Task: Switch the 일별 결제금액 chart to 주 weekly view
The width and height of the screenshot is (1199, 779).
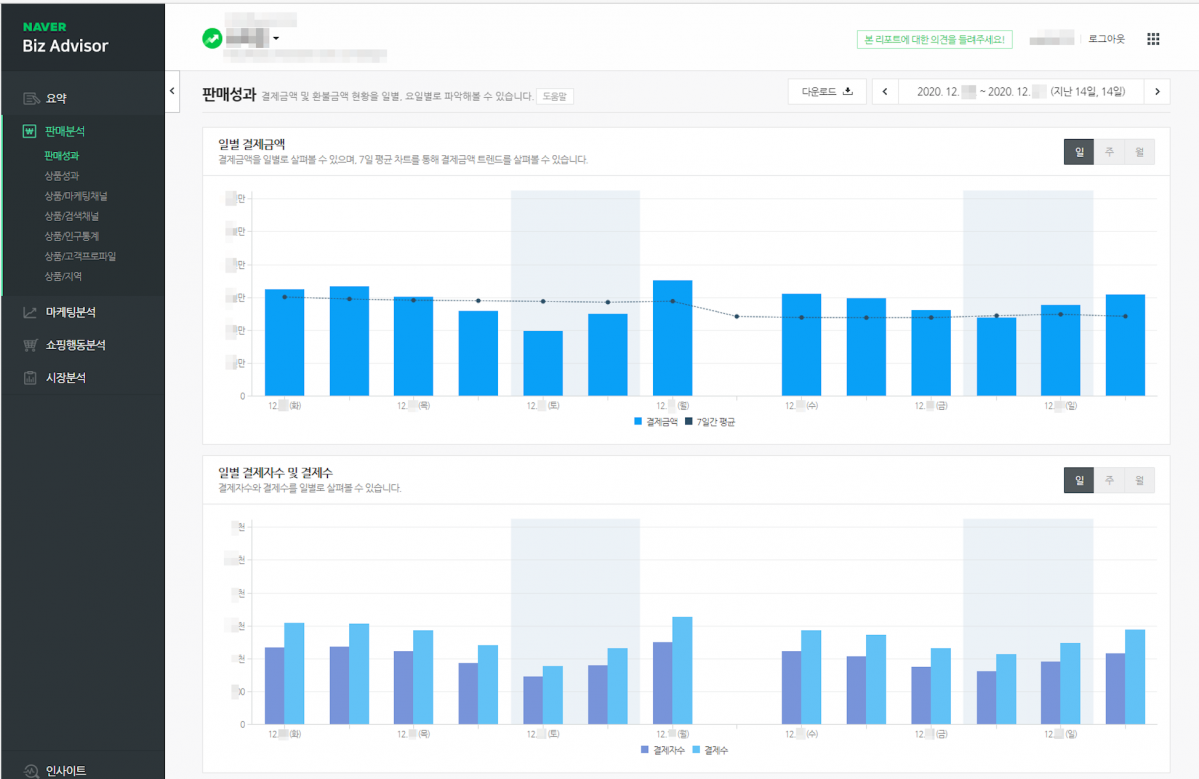Action: (1110, 153)
